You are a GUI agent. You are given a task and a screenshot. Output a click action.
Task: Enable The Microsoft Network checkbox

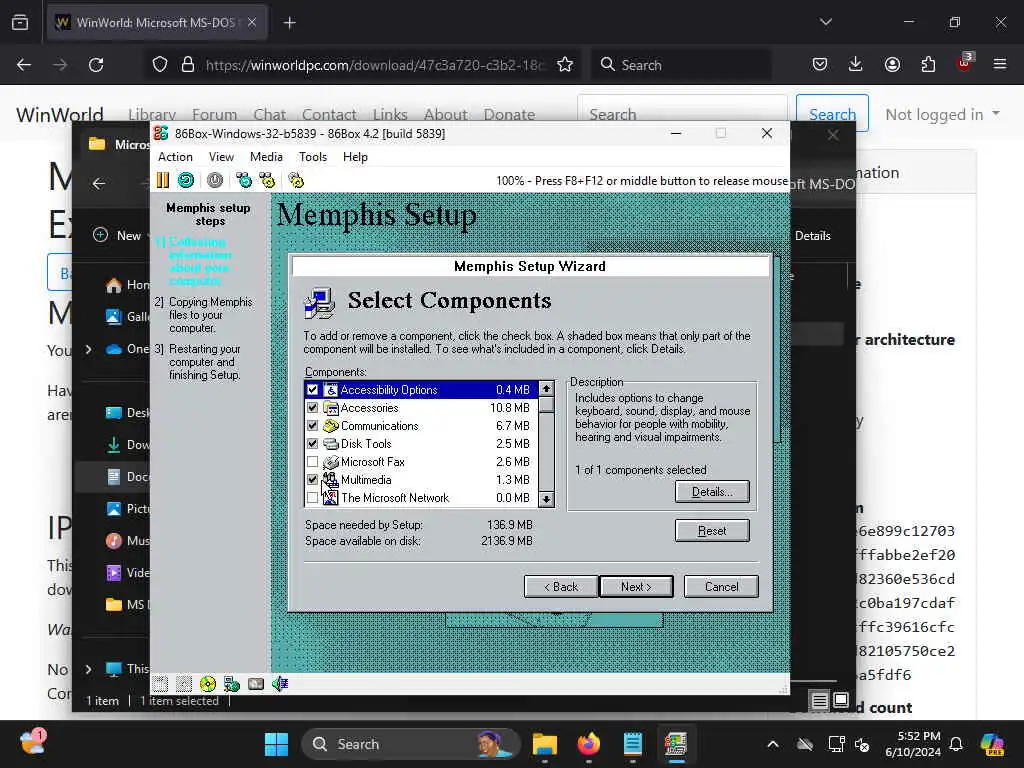[312, 498]
